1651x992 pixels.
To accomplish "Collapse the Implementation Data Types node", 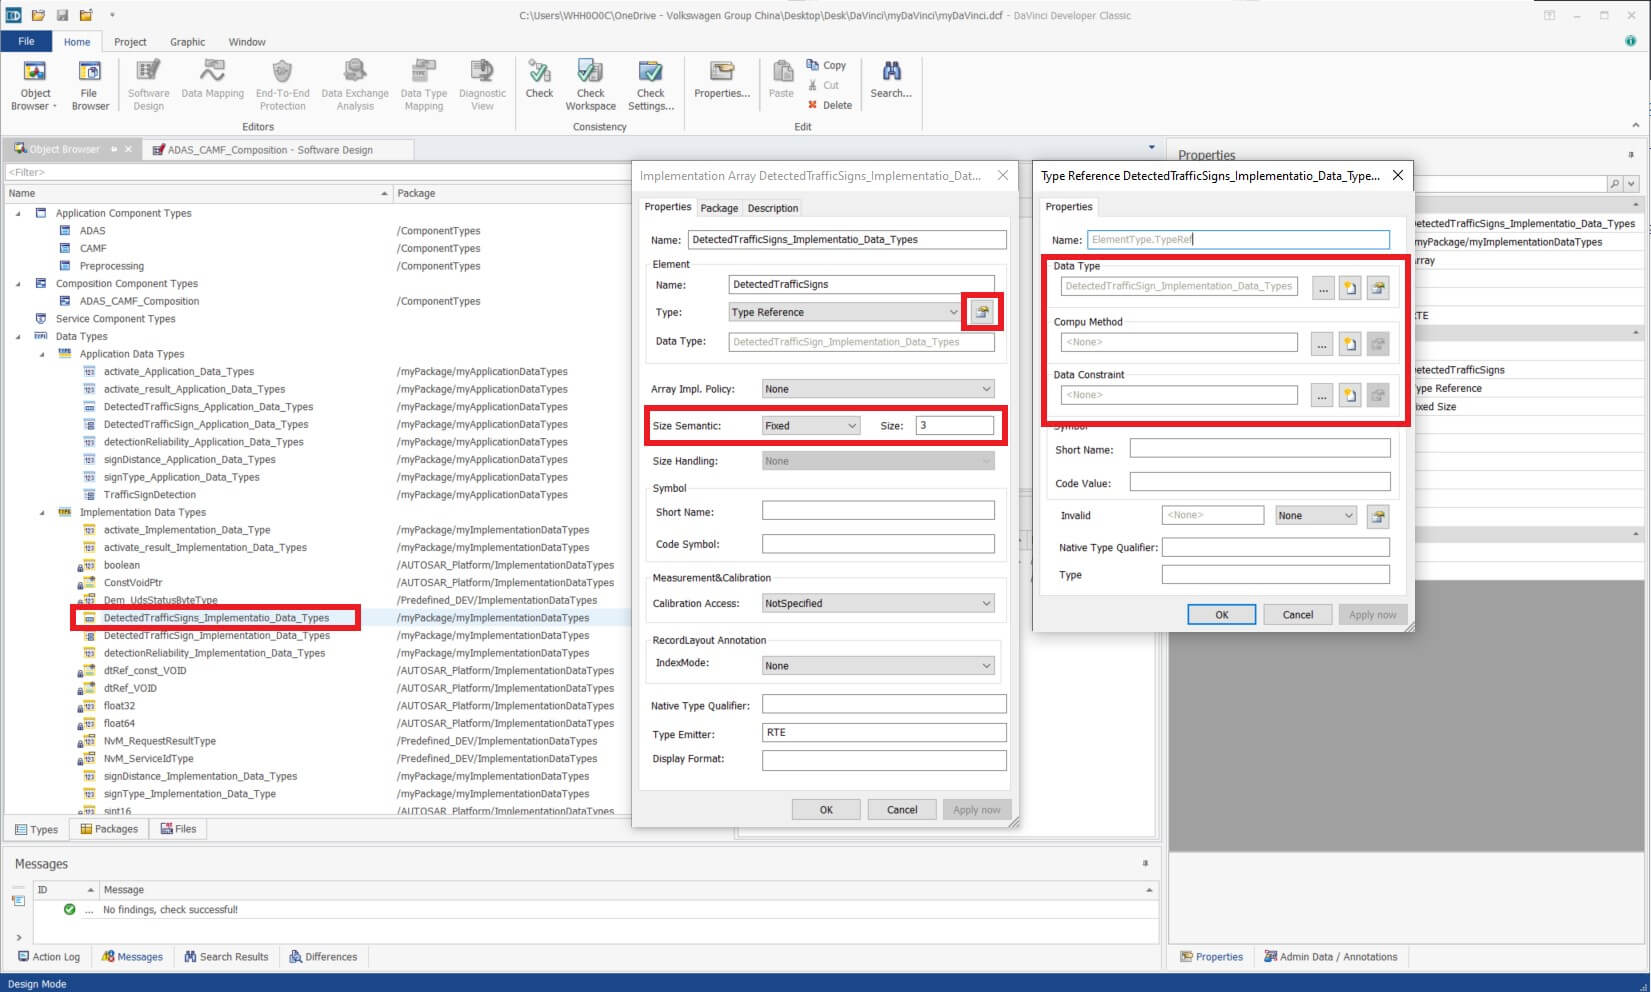I will pyautogui.click(x=42, y=513).
